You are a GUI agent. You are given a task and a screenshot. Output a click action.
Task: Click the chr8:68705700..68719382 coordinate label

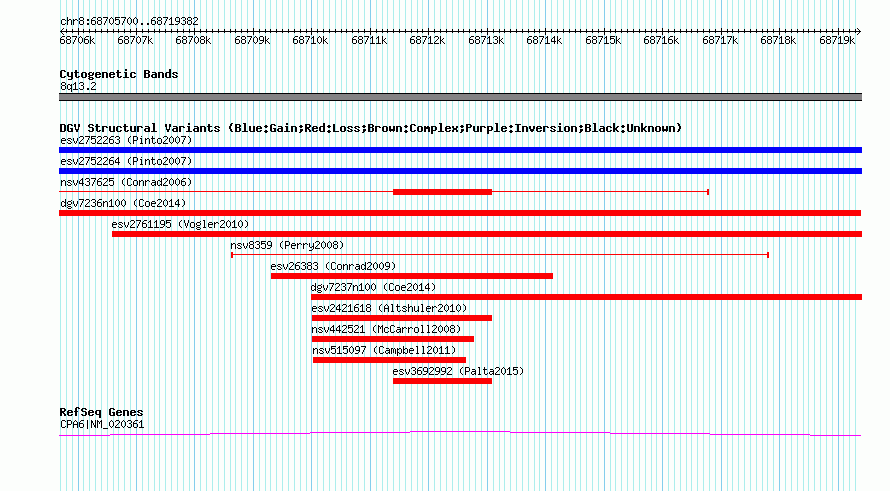pyautogui.click(x=129, y=21)
